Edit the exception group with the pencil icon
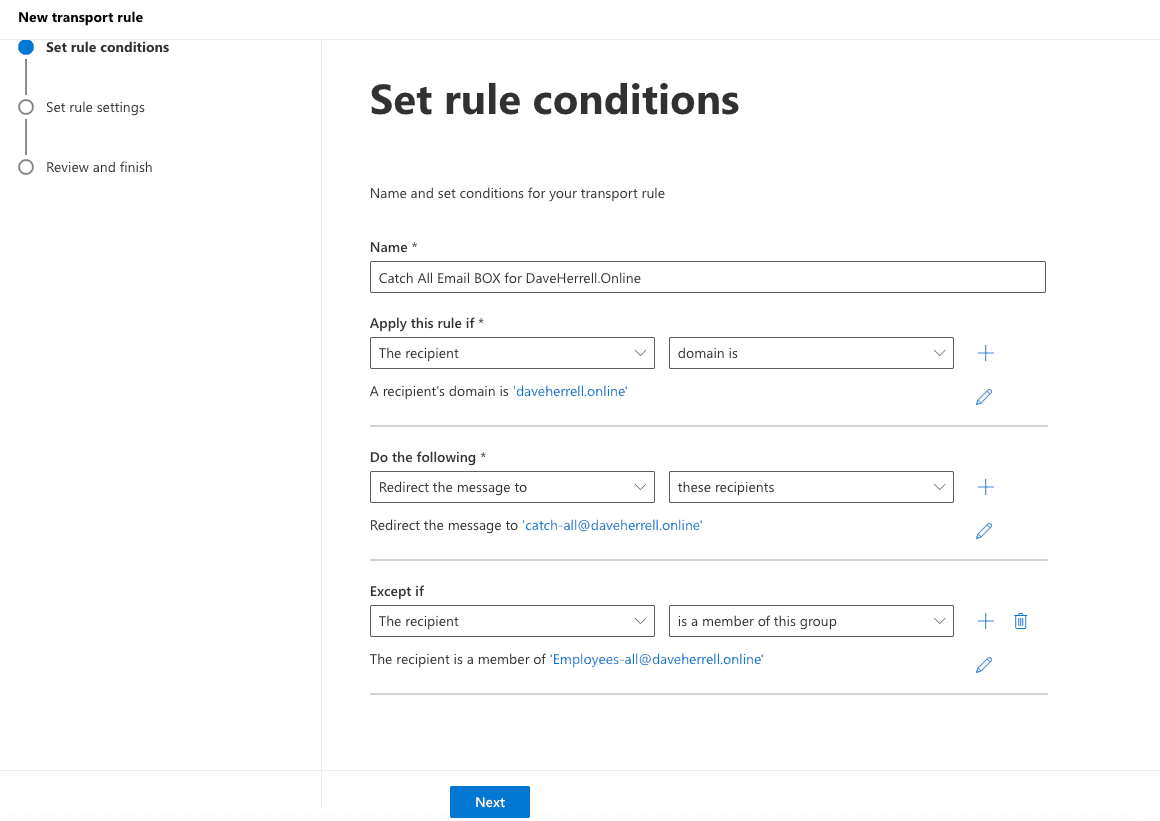Screen dimensions: 1160x821 984,665
